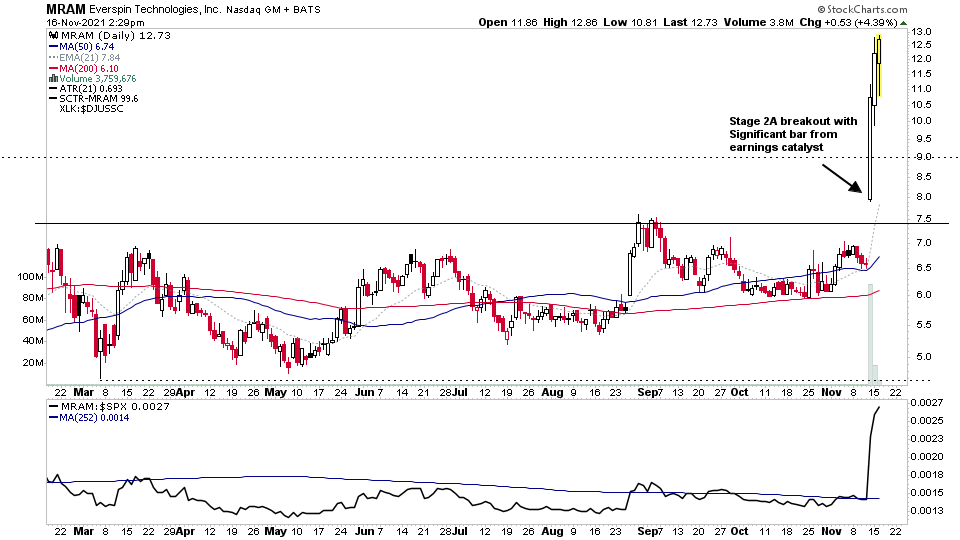Image resolution: width=960 pixels, height=540 pixels.
Task: Click the yellow highlighted latest candlestick
Action: tap(879, 64)
